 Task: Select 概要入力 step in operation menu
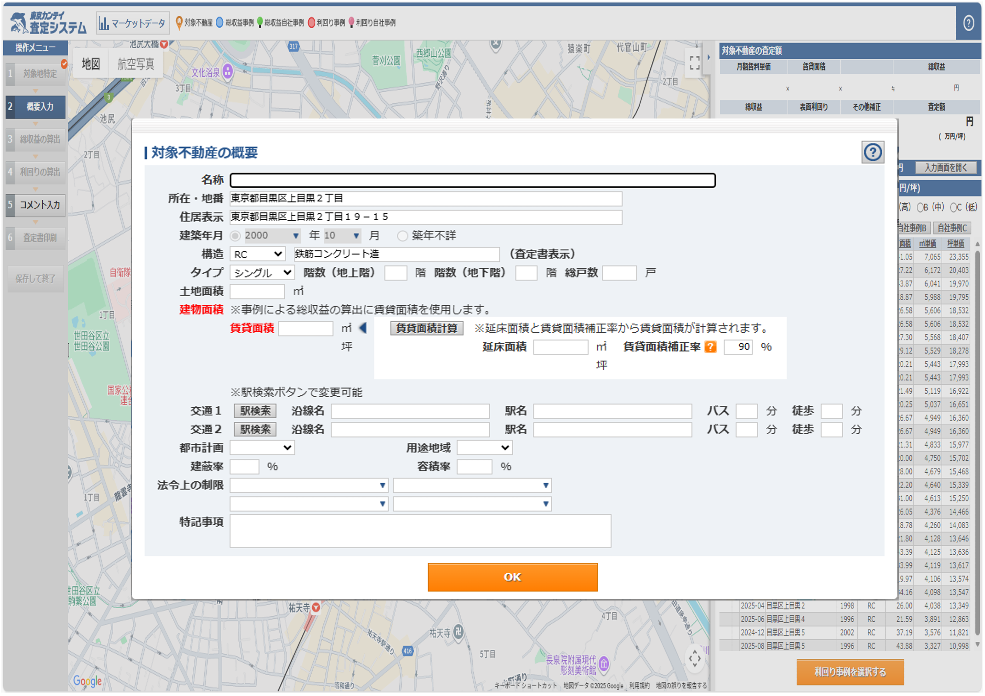click(40, 105)
